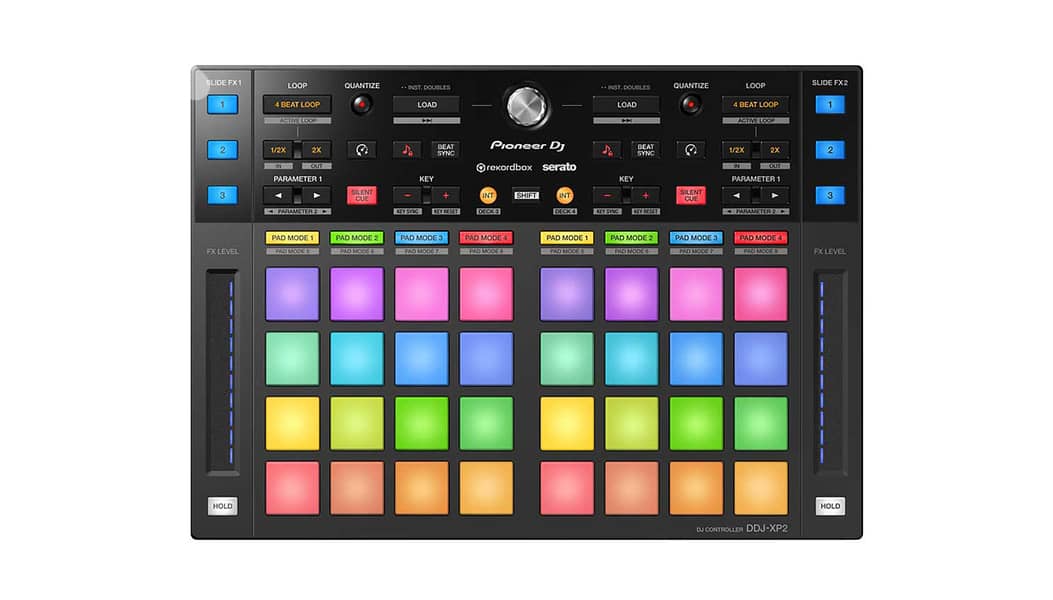Hit the cyan performance pad on left deck
The height and width of the screenshot is (600, 1053).
(357, 359)
